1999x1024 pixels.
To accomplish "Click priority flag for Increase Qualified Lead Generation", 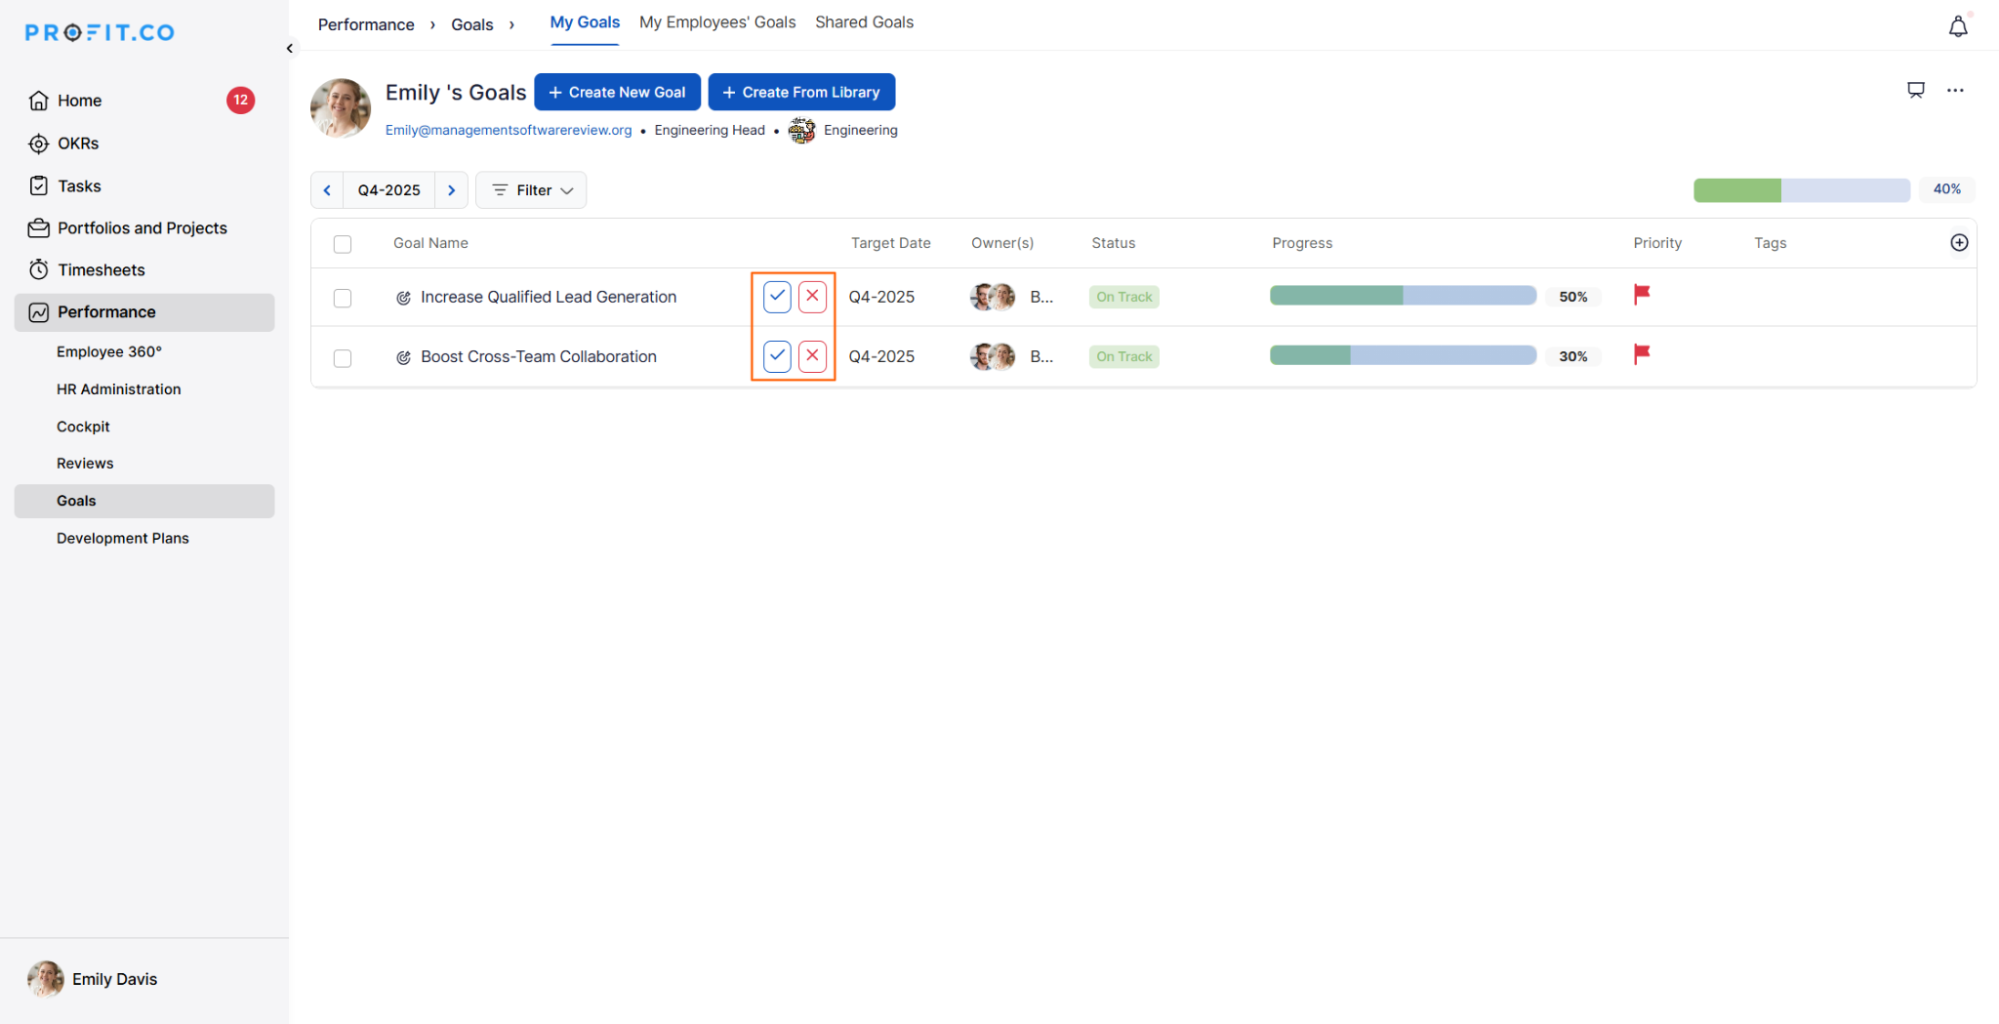I will (1641, 295).
